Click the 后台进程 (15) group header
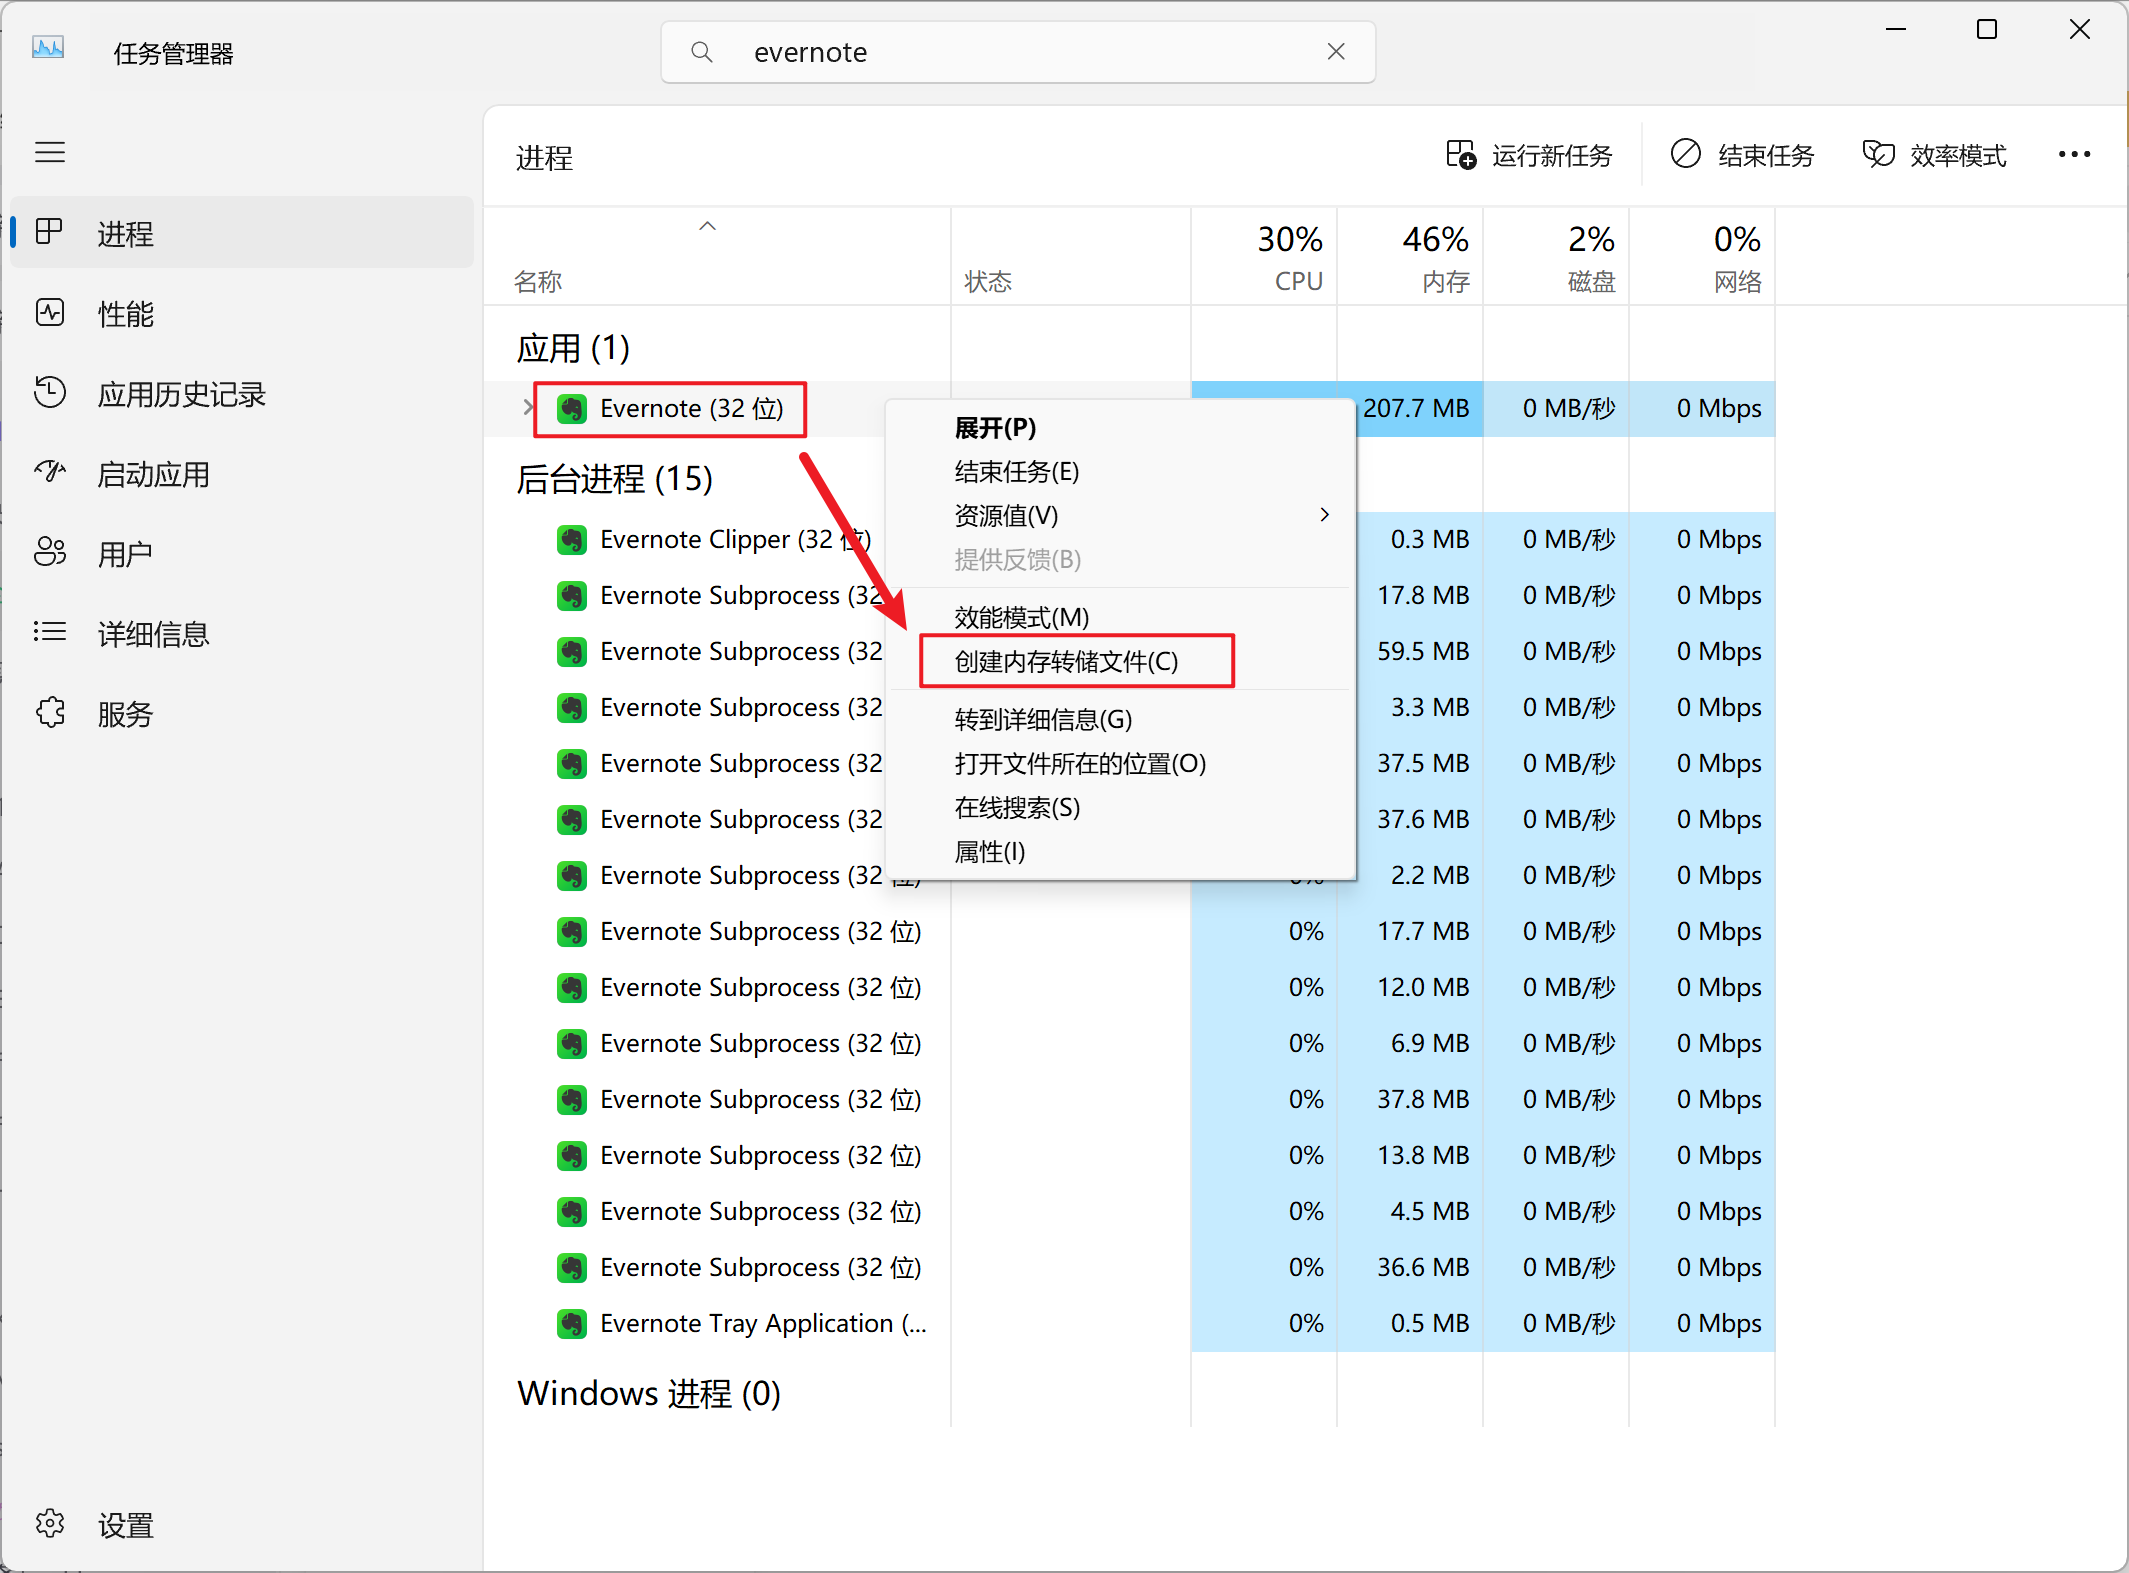The width and height of the screenshot is (2129, 1573). tap(614, 479)
